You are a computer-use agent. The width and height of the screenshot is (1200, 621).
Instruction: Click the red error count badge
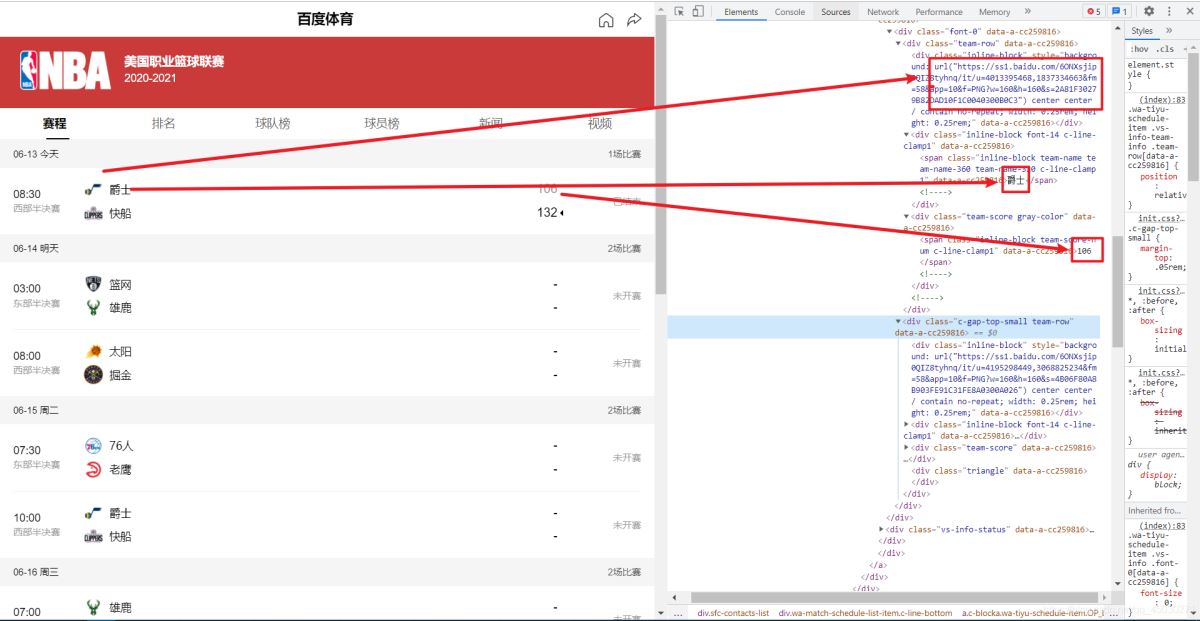(1094, 11)
